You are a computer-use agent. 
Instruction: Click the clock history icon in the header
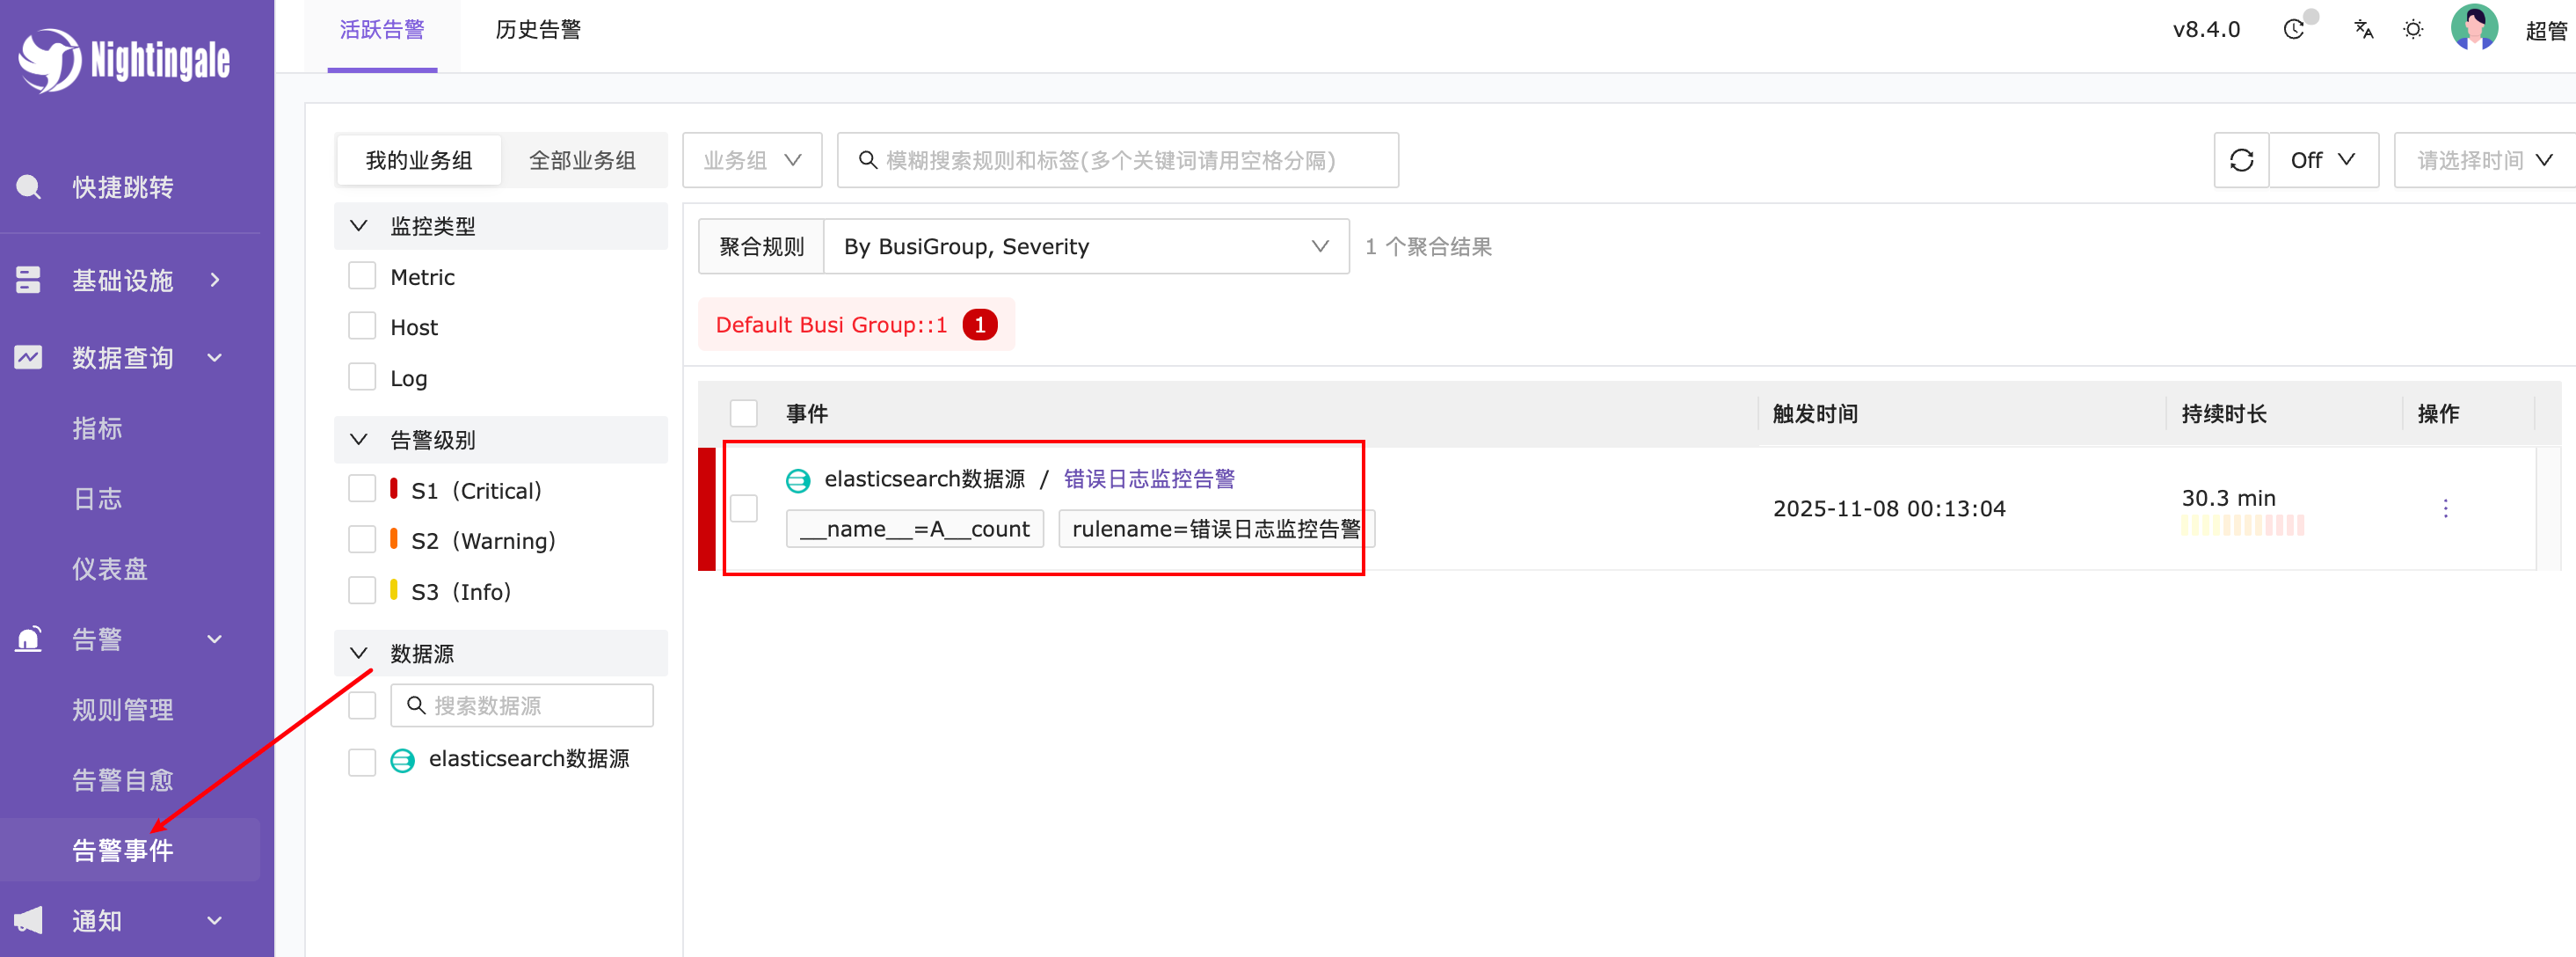pos(2294,29)
